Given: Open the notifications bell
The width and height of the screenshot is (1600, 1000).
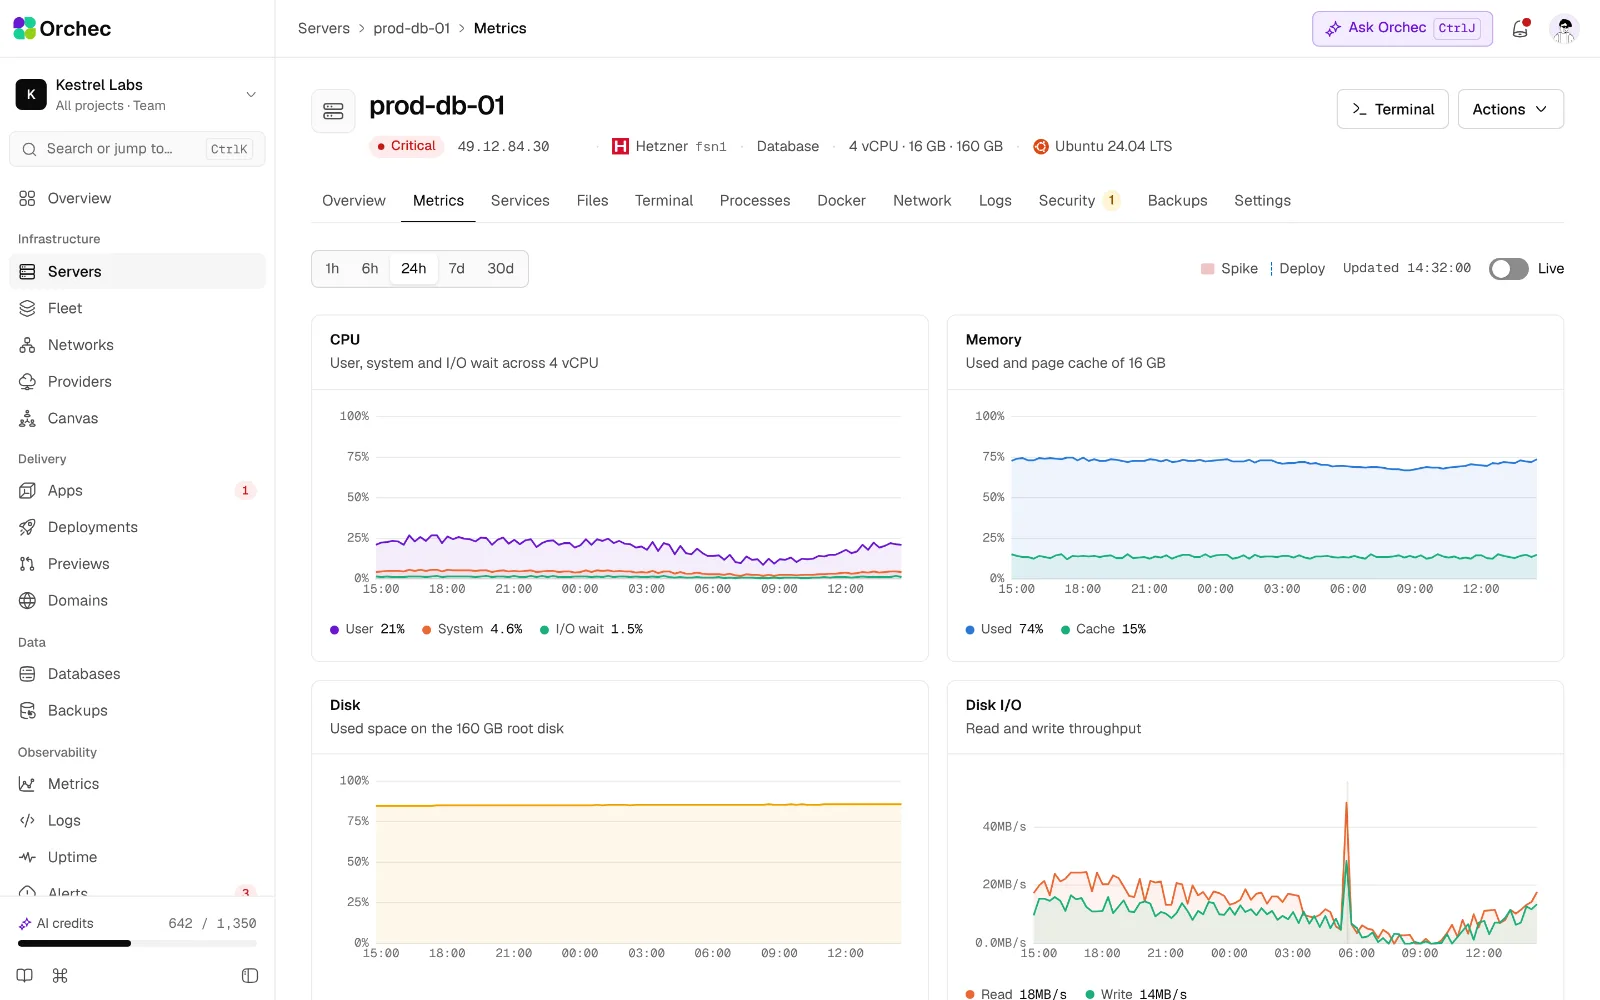Looking at the screenshot, I should click(1520, 29).
